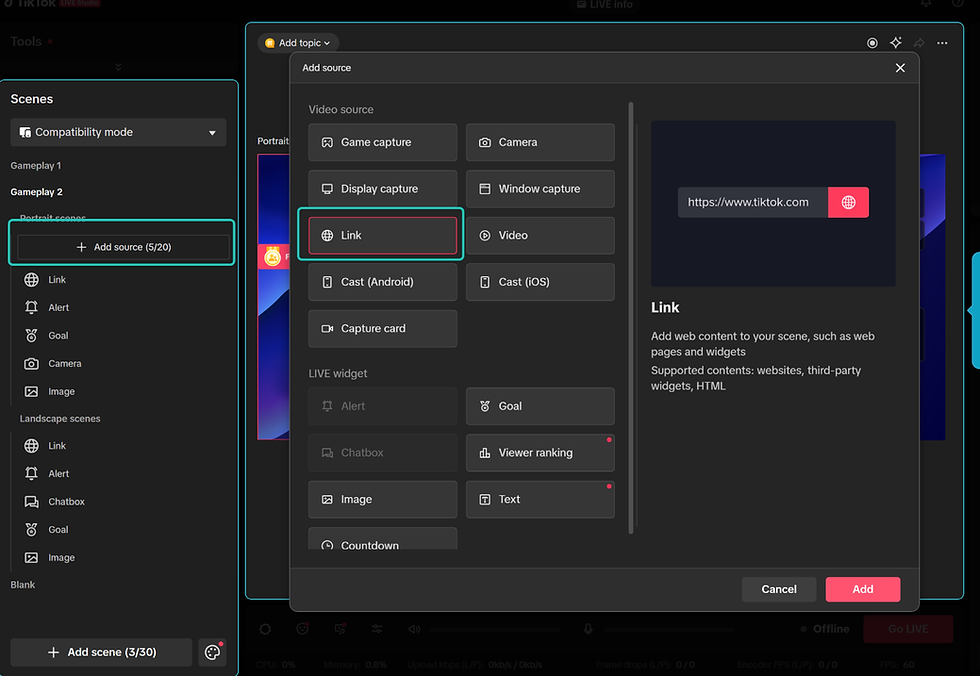Open the Compatibility mode dropdown
The height and width of the screenshot is (676, 980).
pyautogui.click(x=118, y=132)
